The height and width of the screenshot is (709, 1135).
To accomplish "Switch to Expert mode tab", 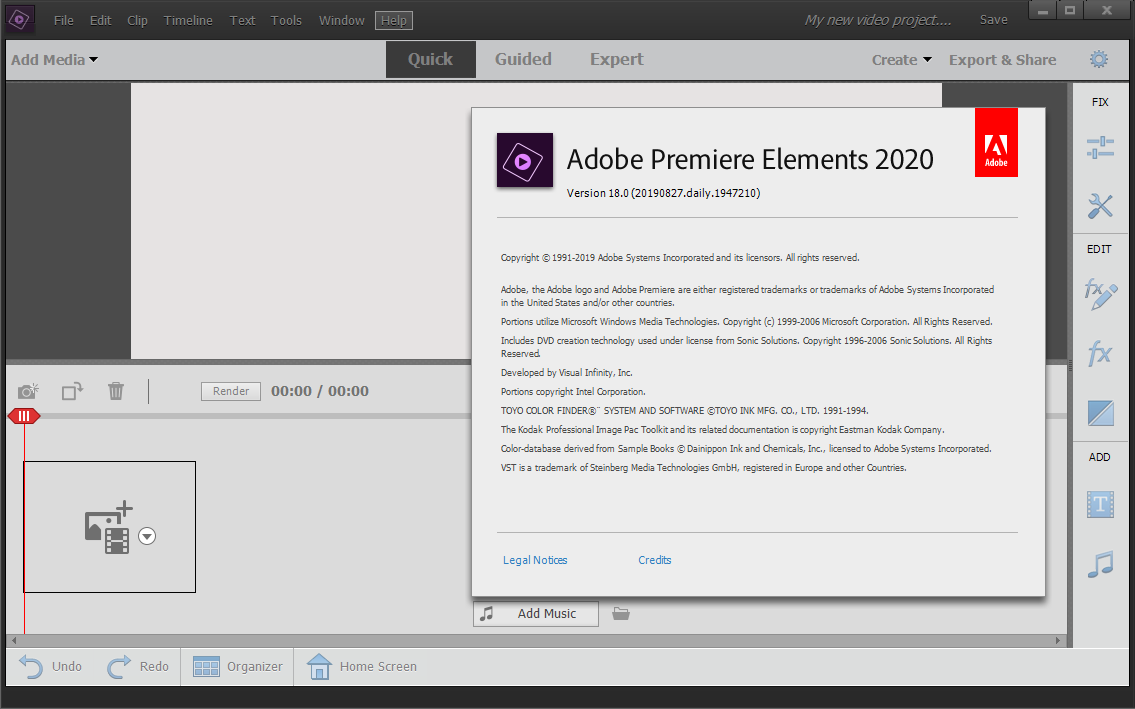I will (x=617, y=59).
